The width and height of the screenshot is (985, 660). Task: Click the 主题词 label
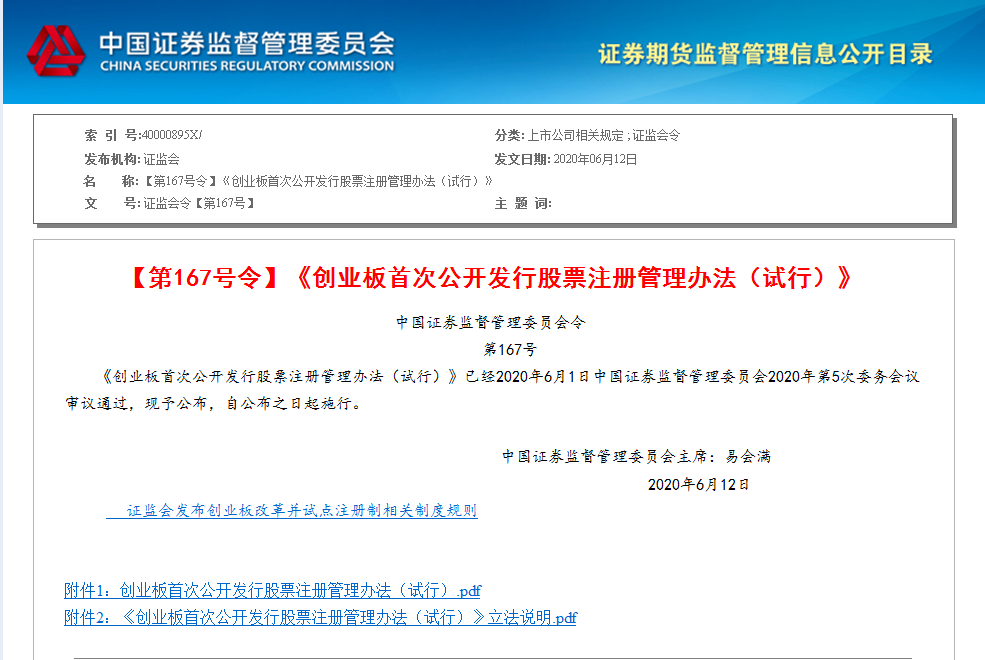pyautogui.click(x=523, y=203)
